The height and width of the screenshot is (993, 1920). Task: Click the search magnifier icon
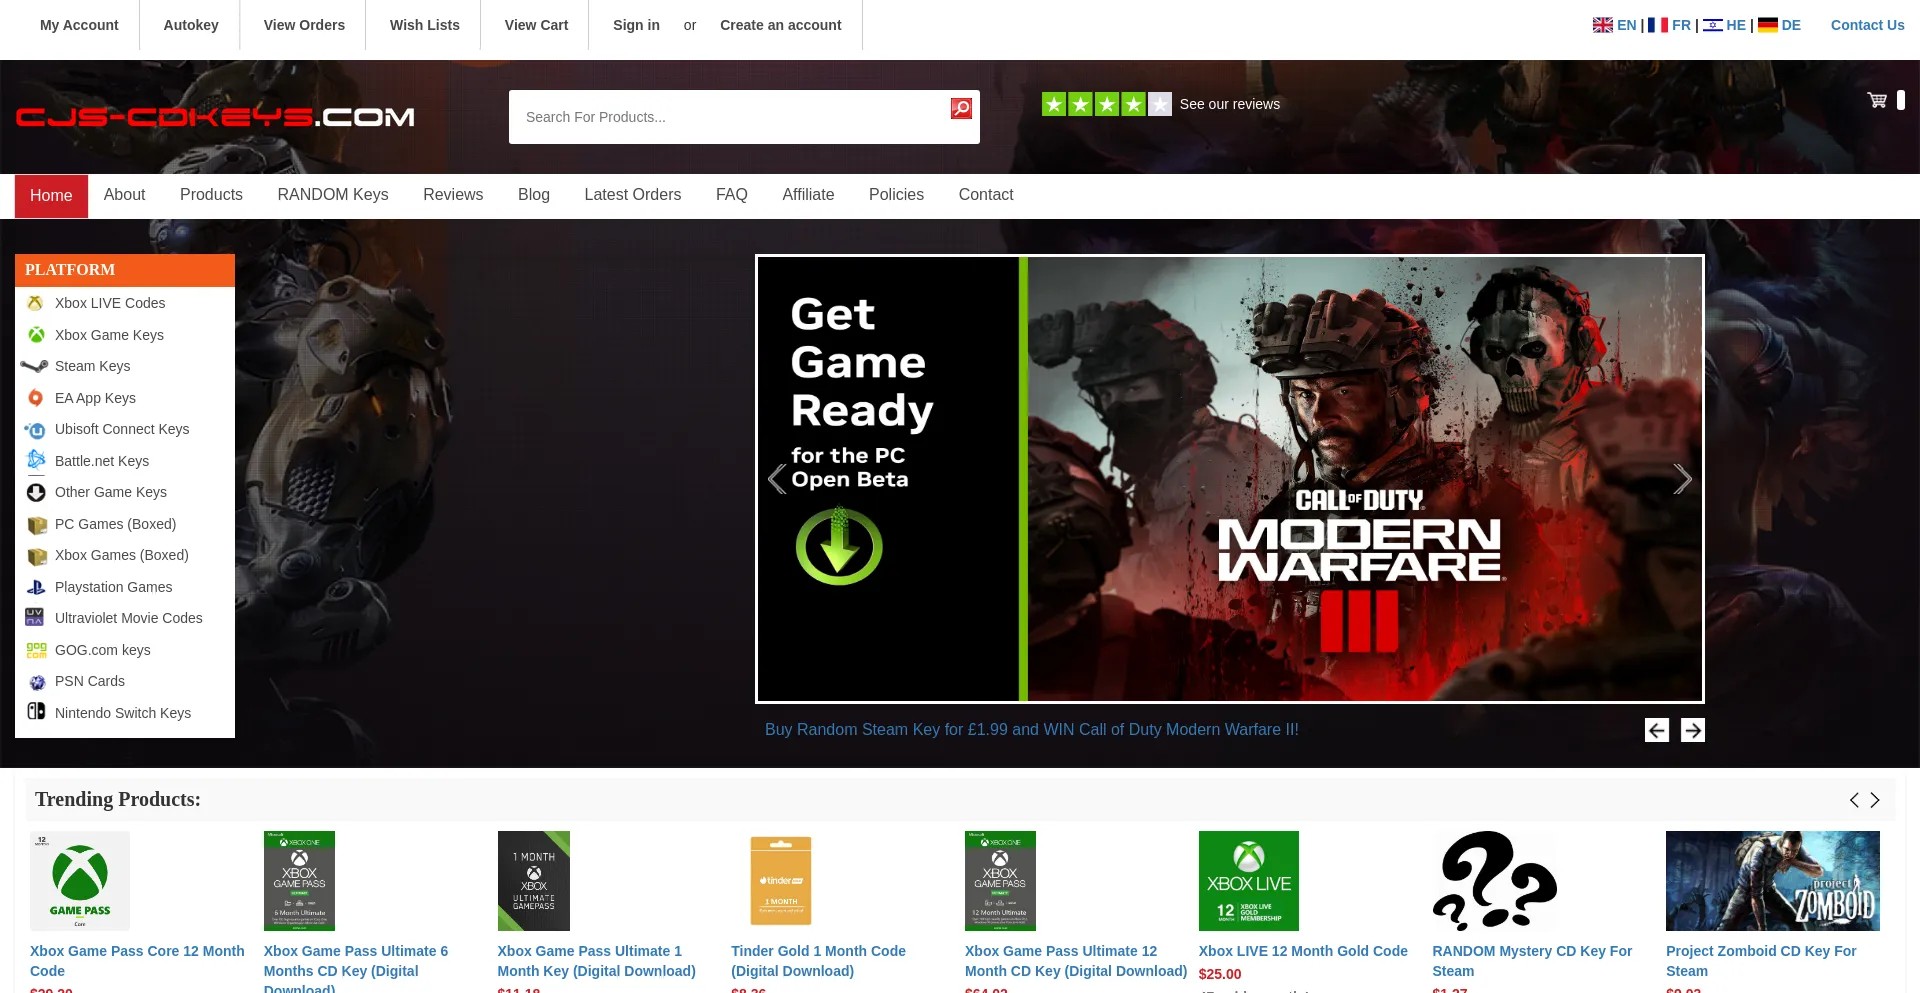tap(961, 108)
